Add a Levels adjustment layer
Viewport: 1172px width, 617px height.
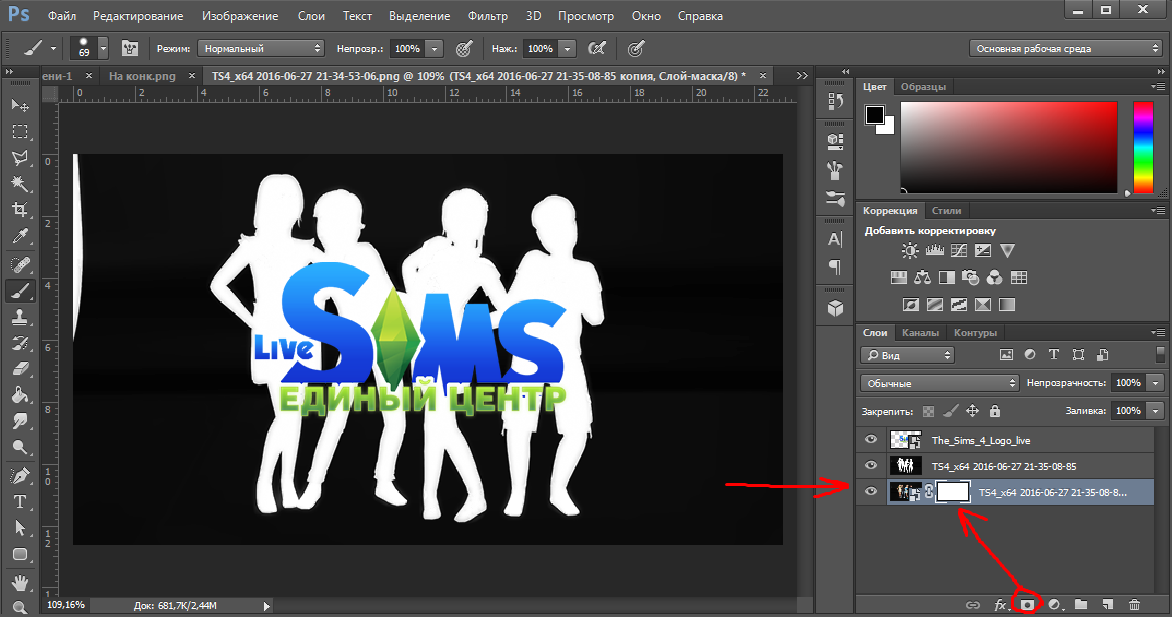click(934, 251)
